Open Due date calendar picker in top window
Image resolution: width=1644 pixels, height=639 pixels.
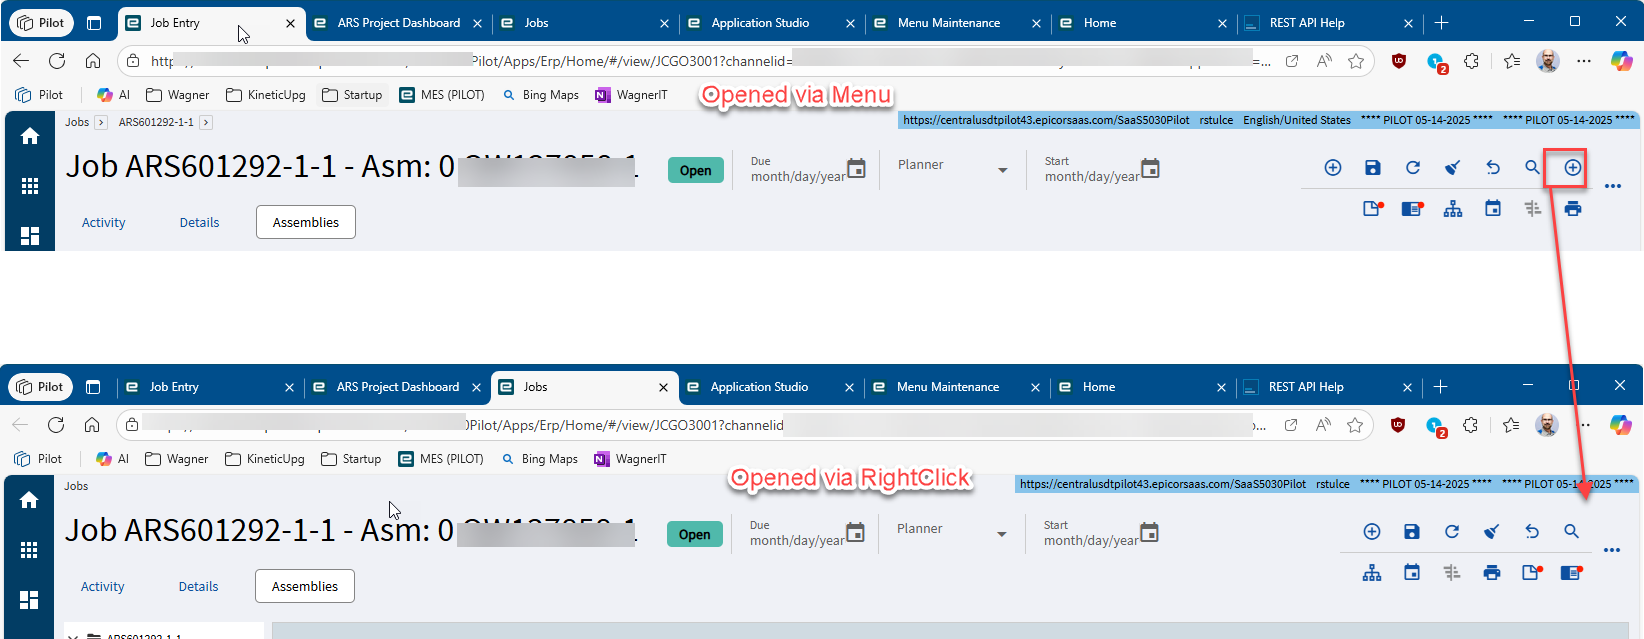857,168
